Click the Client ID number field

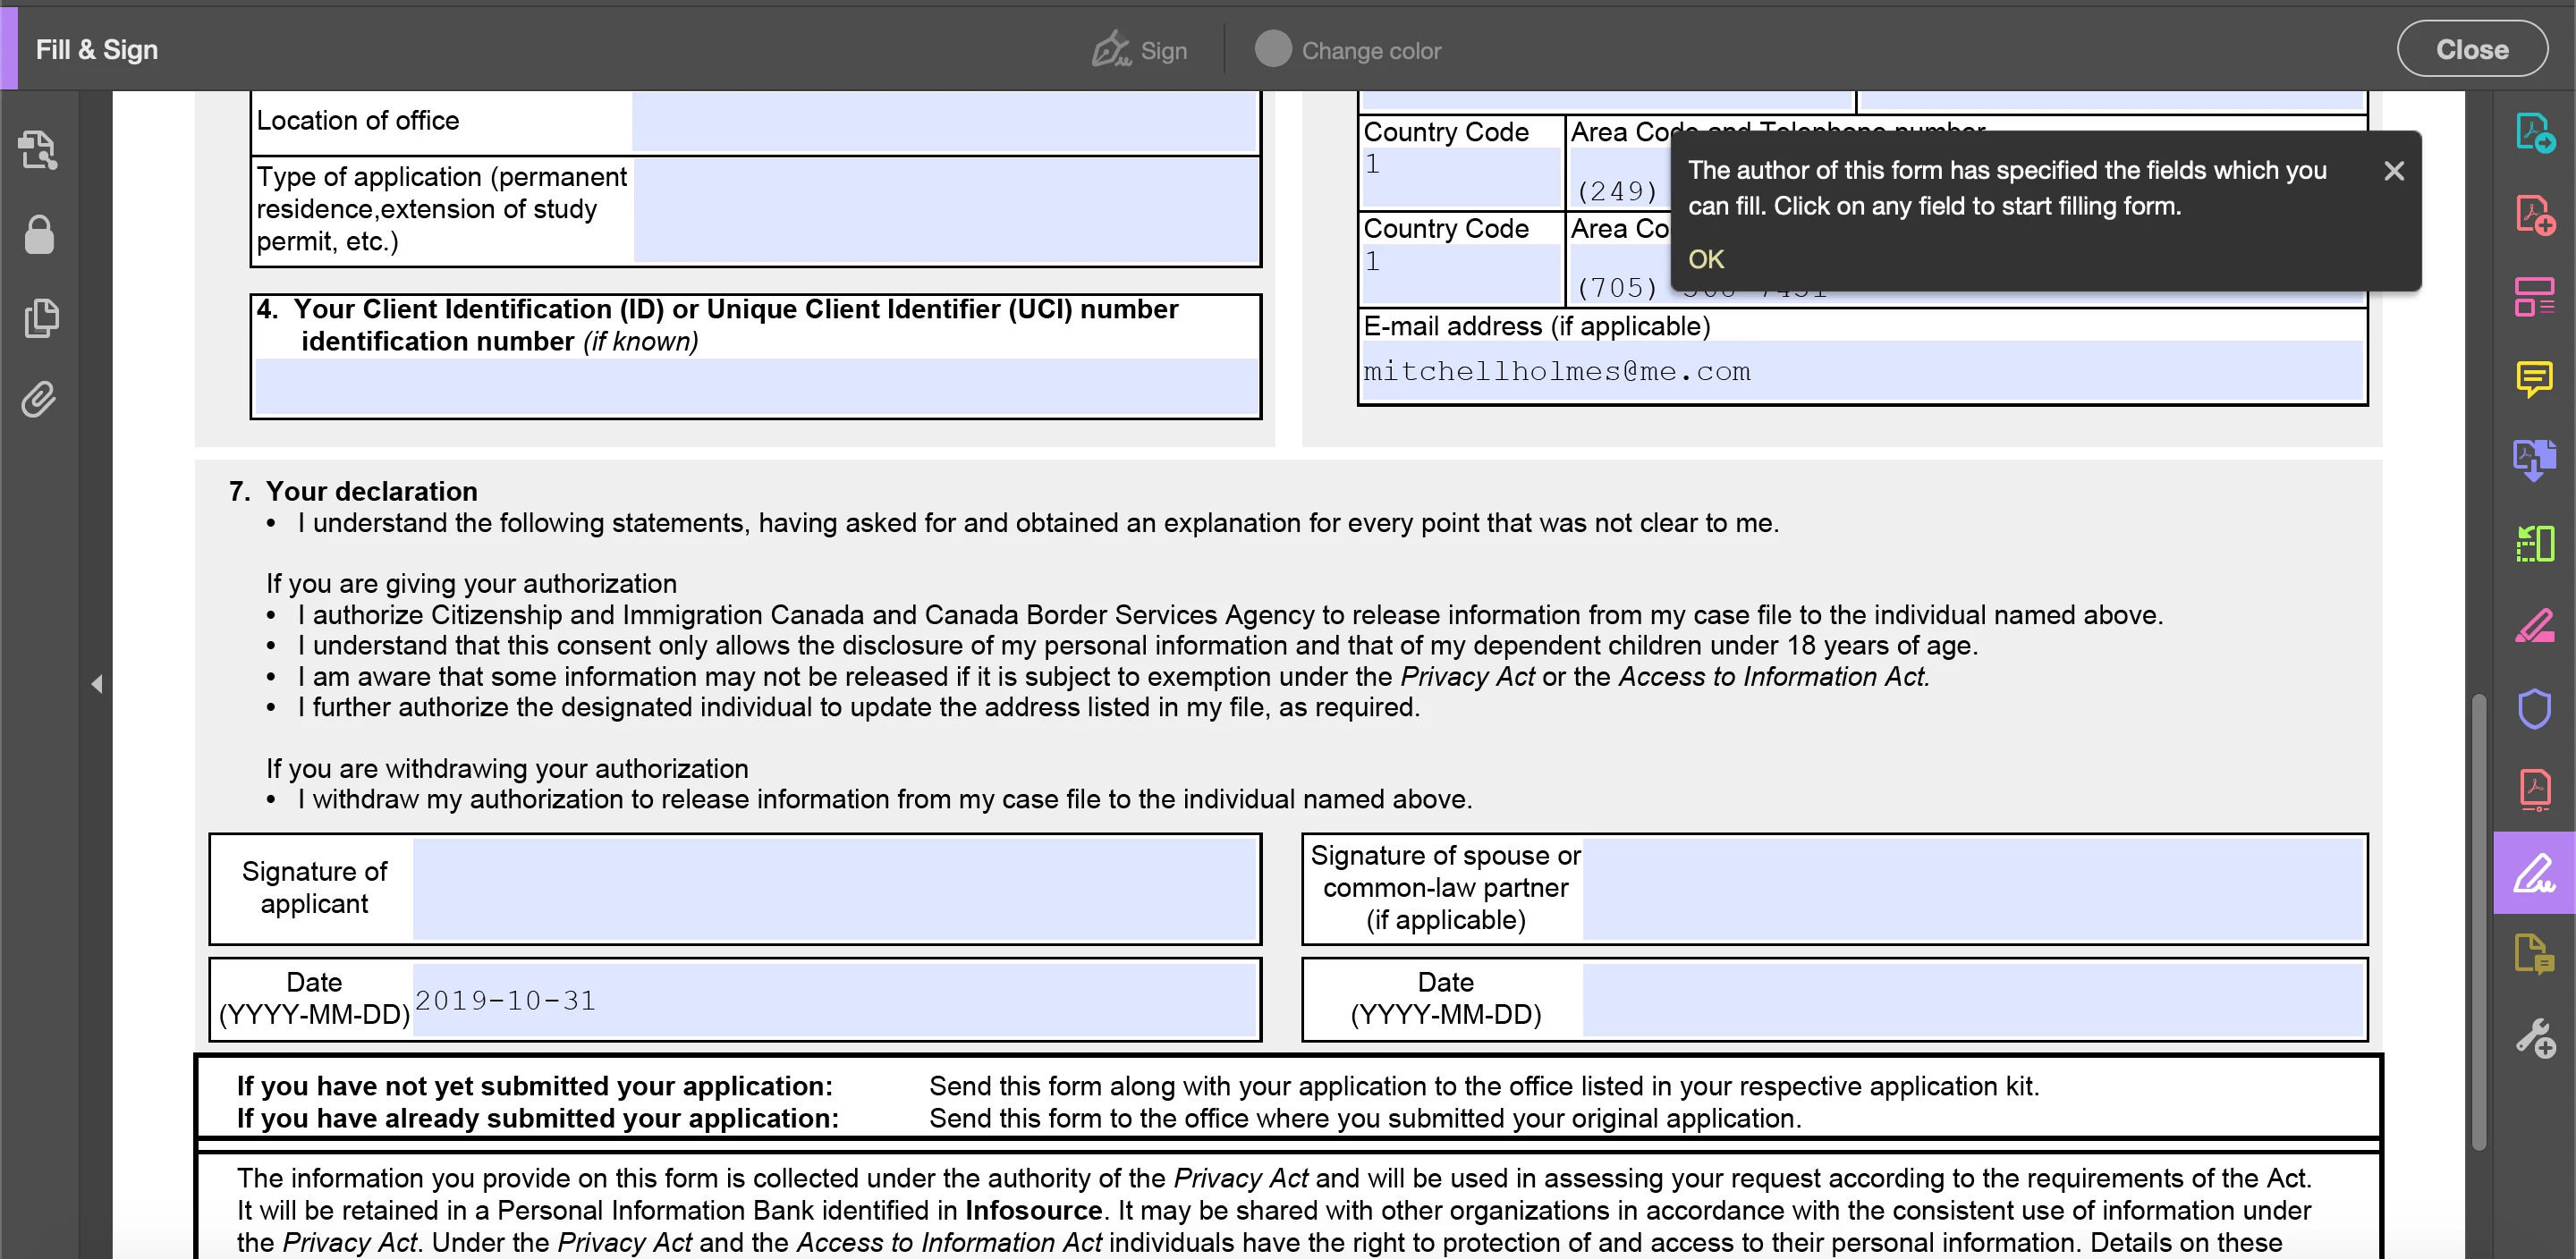click(755, 386)
